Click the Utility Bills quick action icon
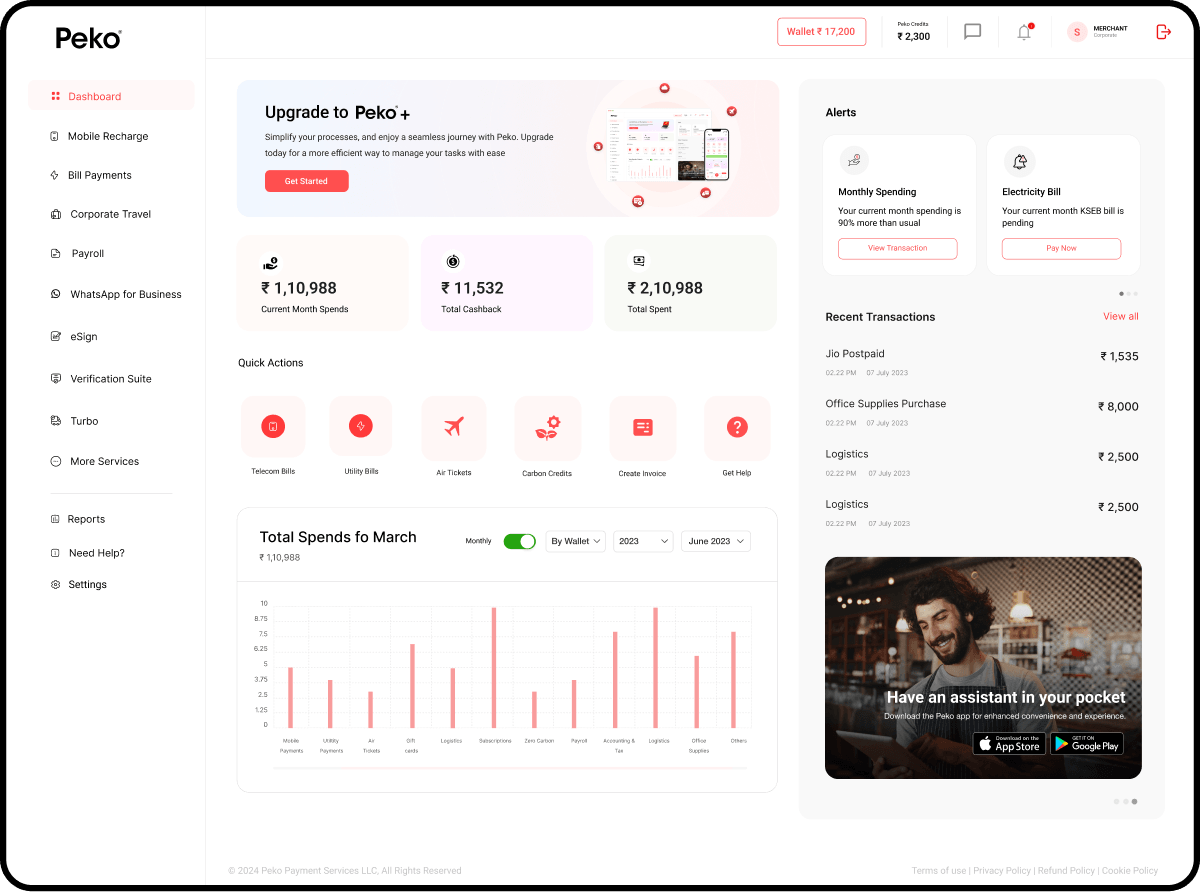The image size is (1200, 892). (360, 427)
